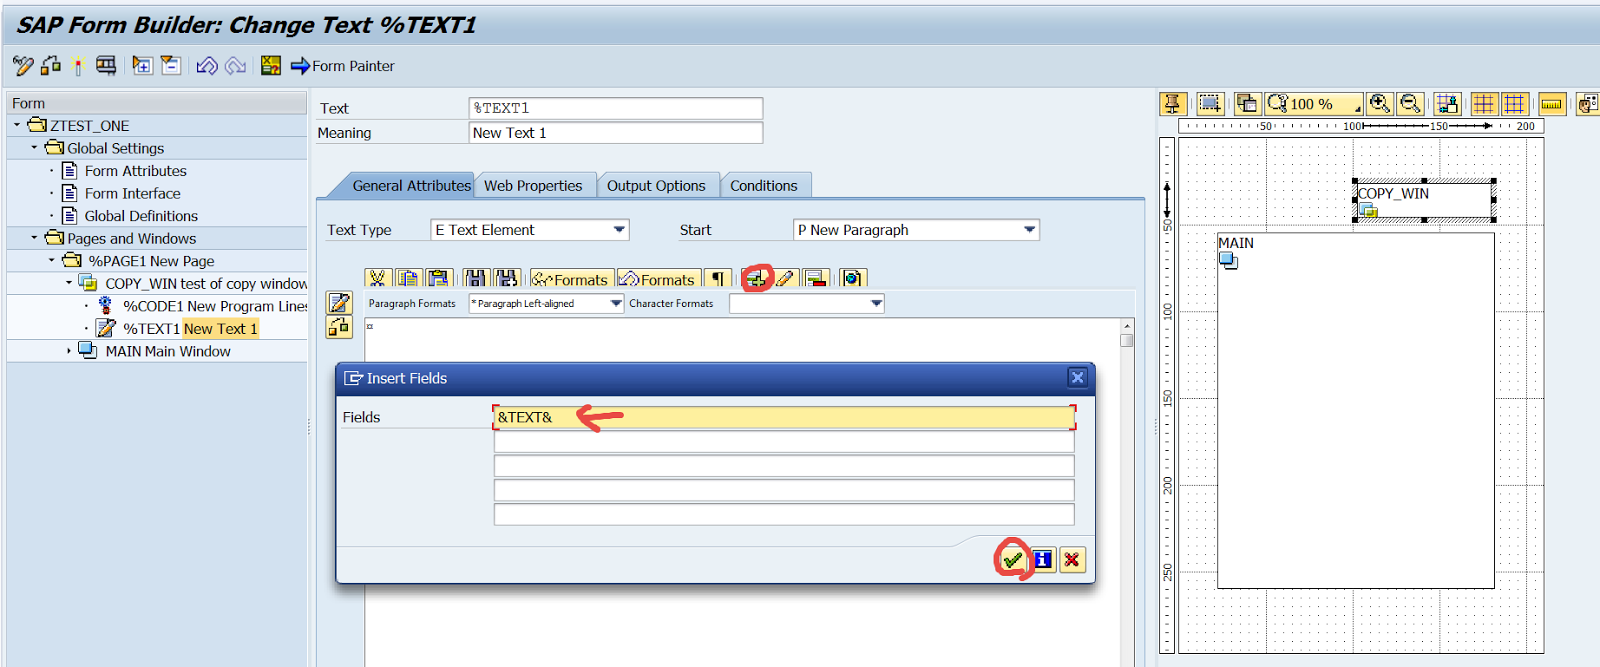This screenshot has height=667, width=1600.
Task: Select Global Definitions in the tree
Action: coord(141,216)
